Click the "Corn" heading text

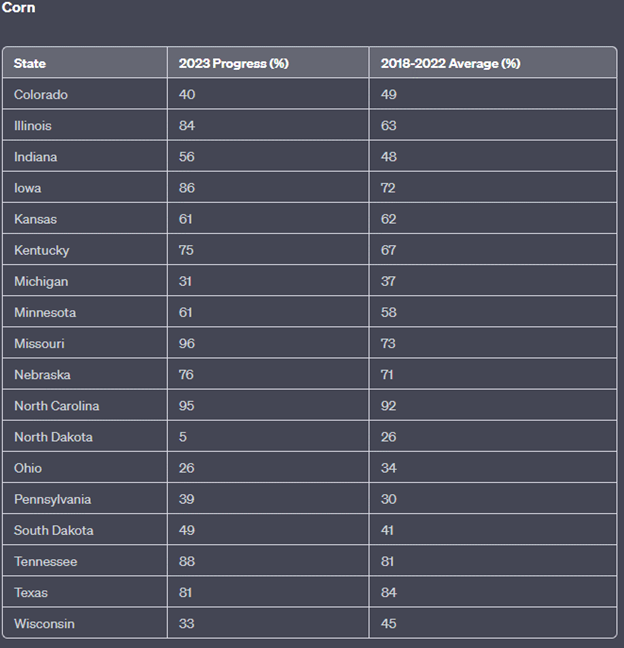click(x=19, y=8)
